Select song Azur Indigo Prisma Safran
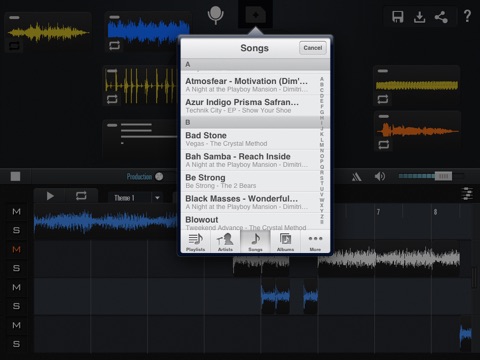The image size is (480, 360). [250, 106]
